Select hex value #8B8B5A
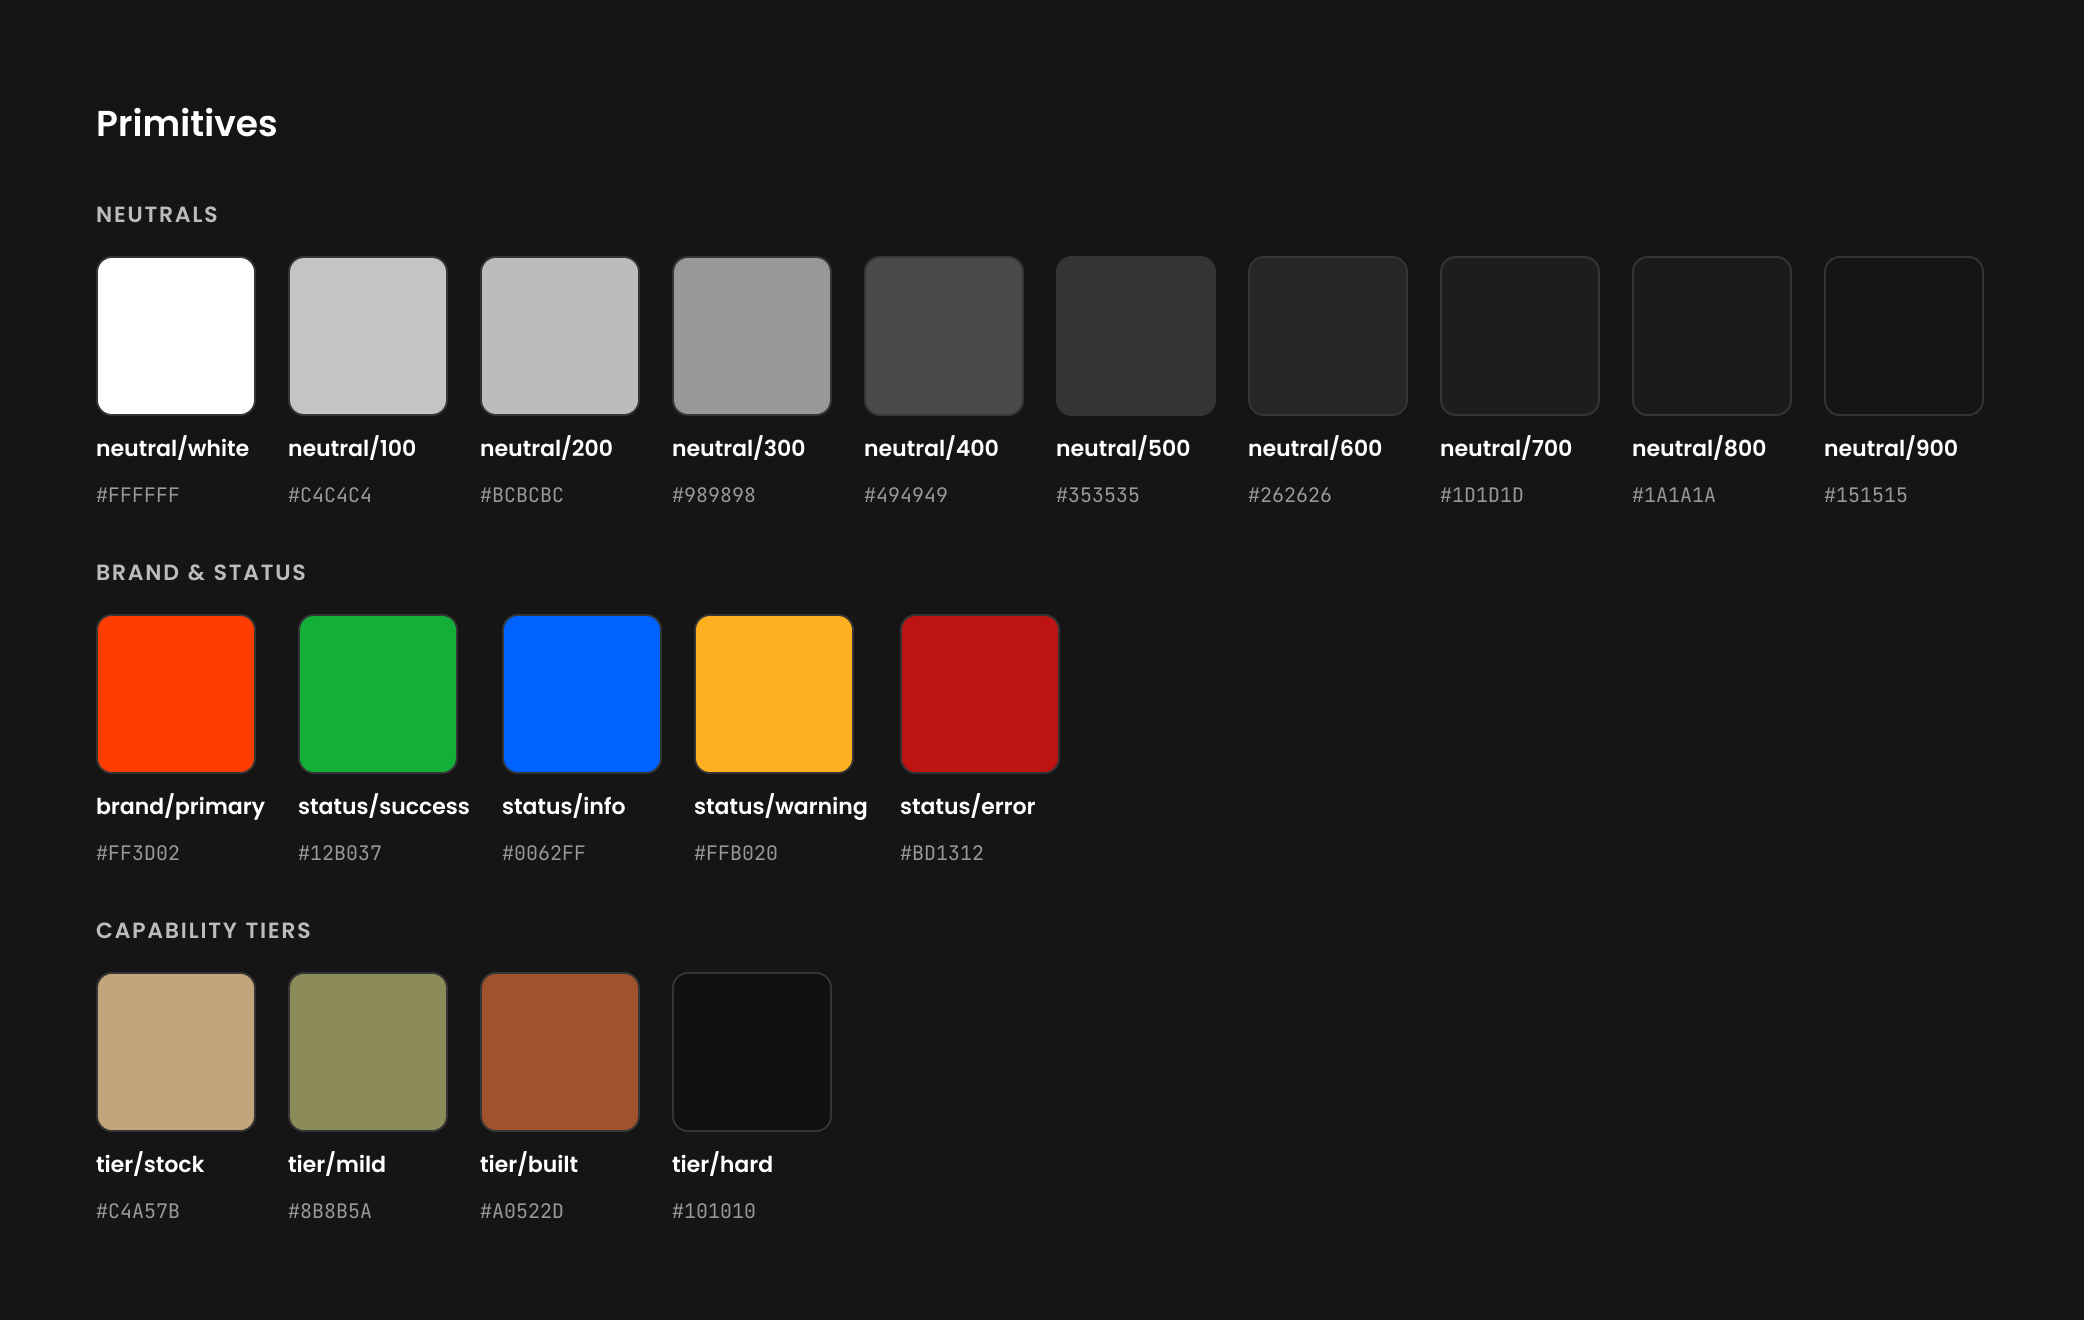This screenshot has width=2084, height=1320. (x=330, y=1211)
